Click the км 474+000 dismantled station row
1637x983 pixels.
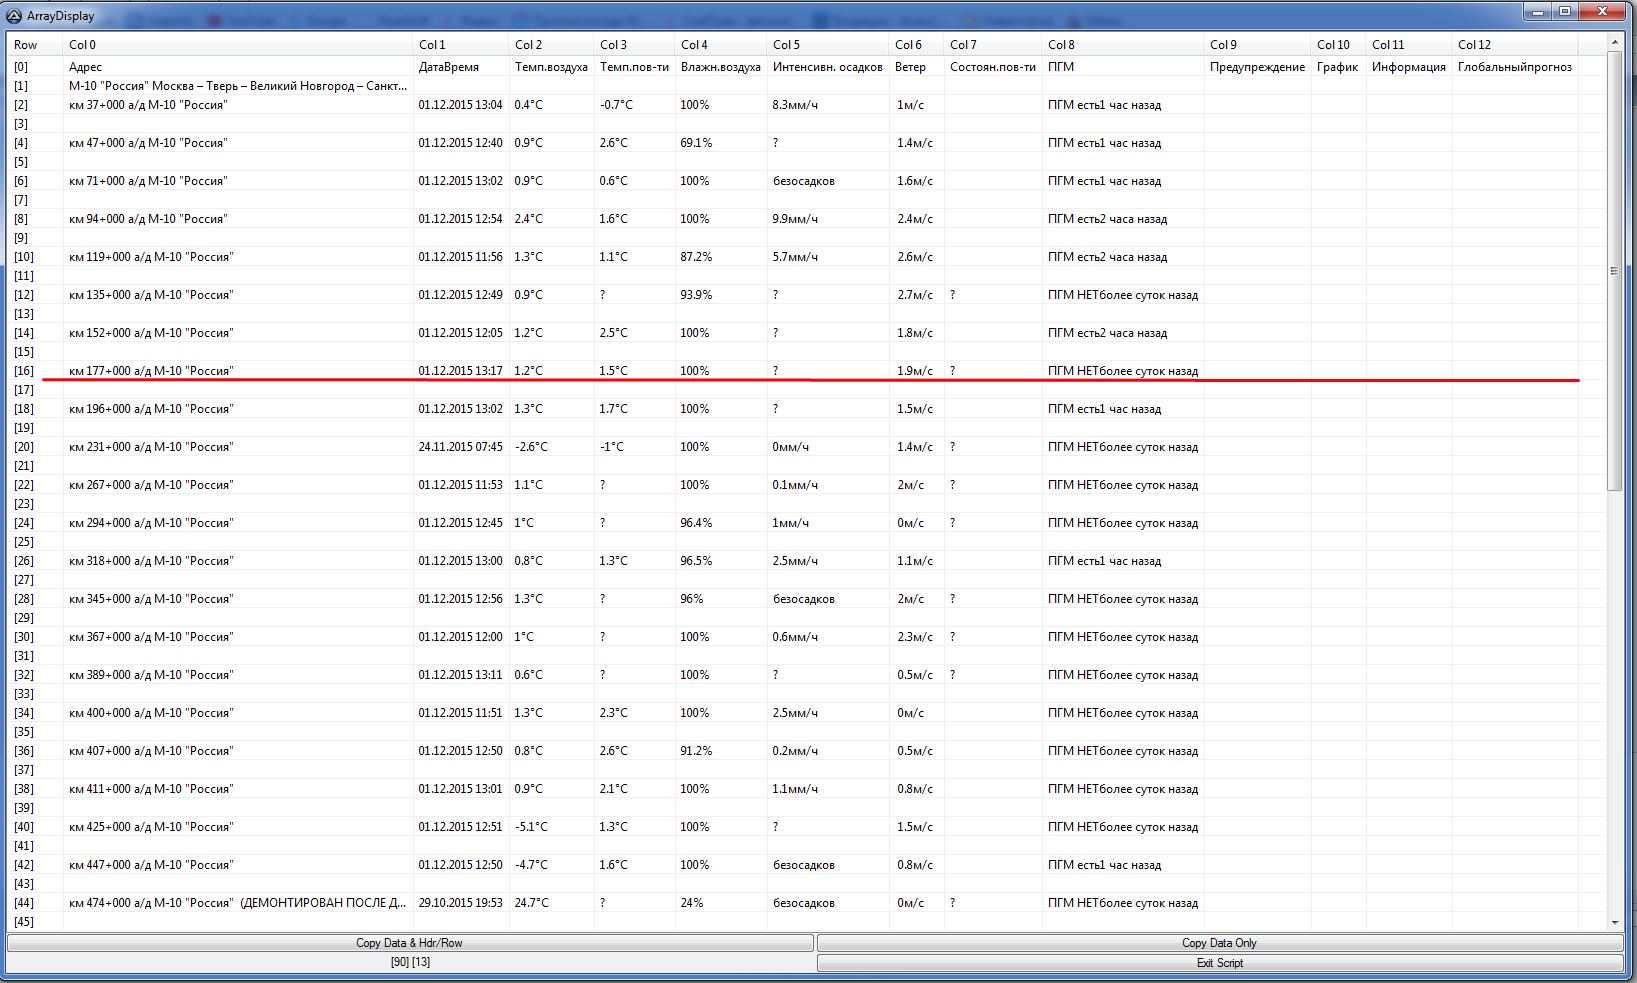(x=236, y=903)
